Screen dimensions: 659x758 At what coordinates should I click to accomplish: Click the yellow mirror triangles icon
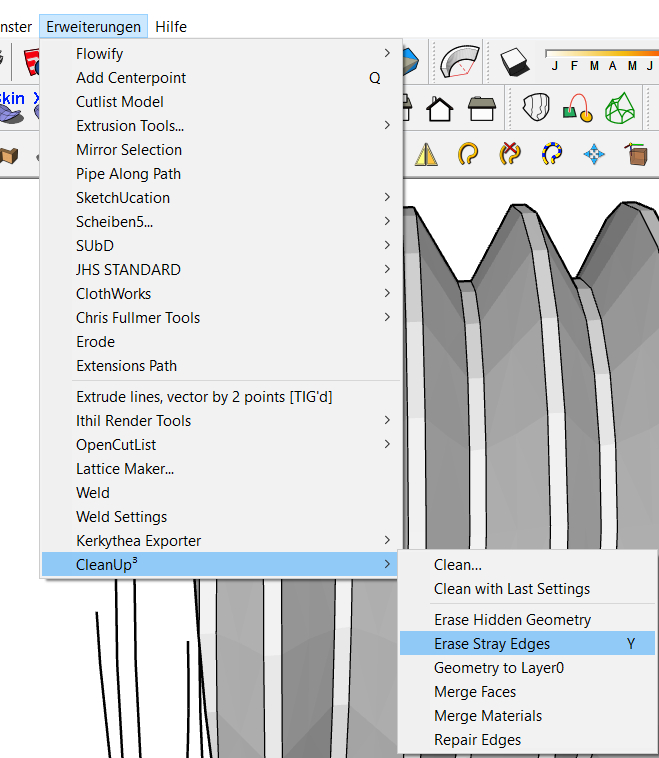click(427, 154)
